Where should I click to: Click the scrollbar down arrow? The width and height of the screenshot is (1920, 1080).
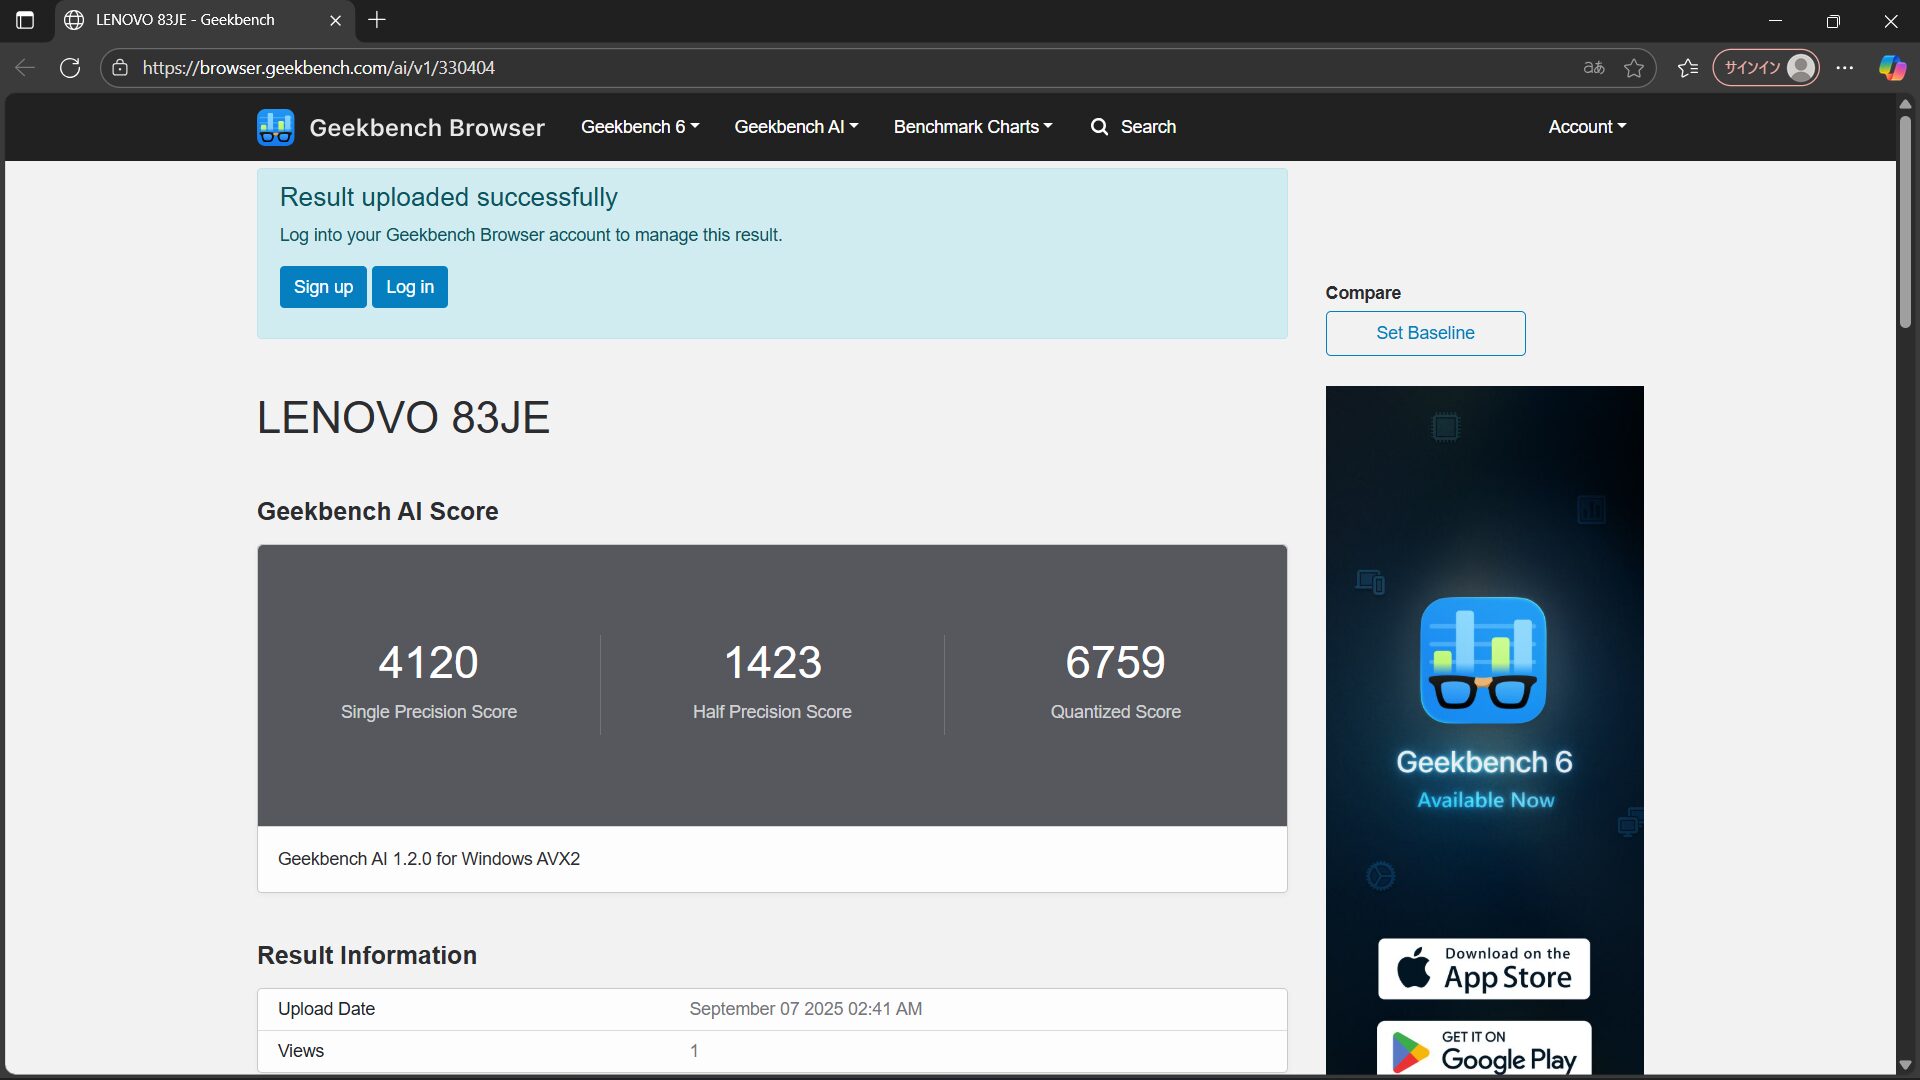pyautogui.click(x=1905, y=1065)
